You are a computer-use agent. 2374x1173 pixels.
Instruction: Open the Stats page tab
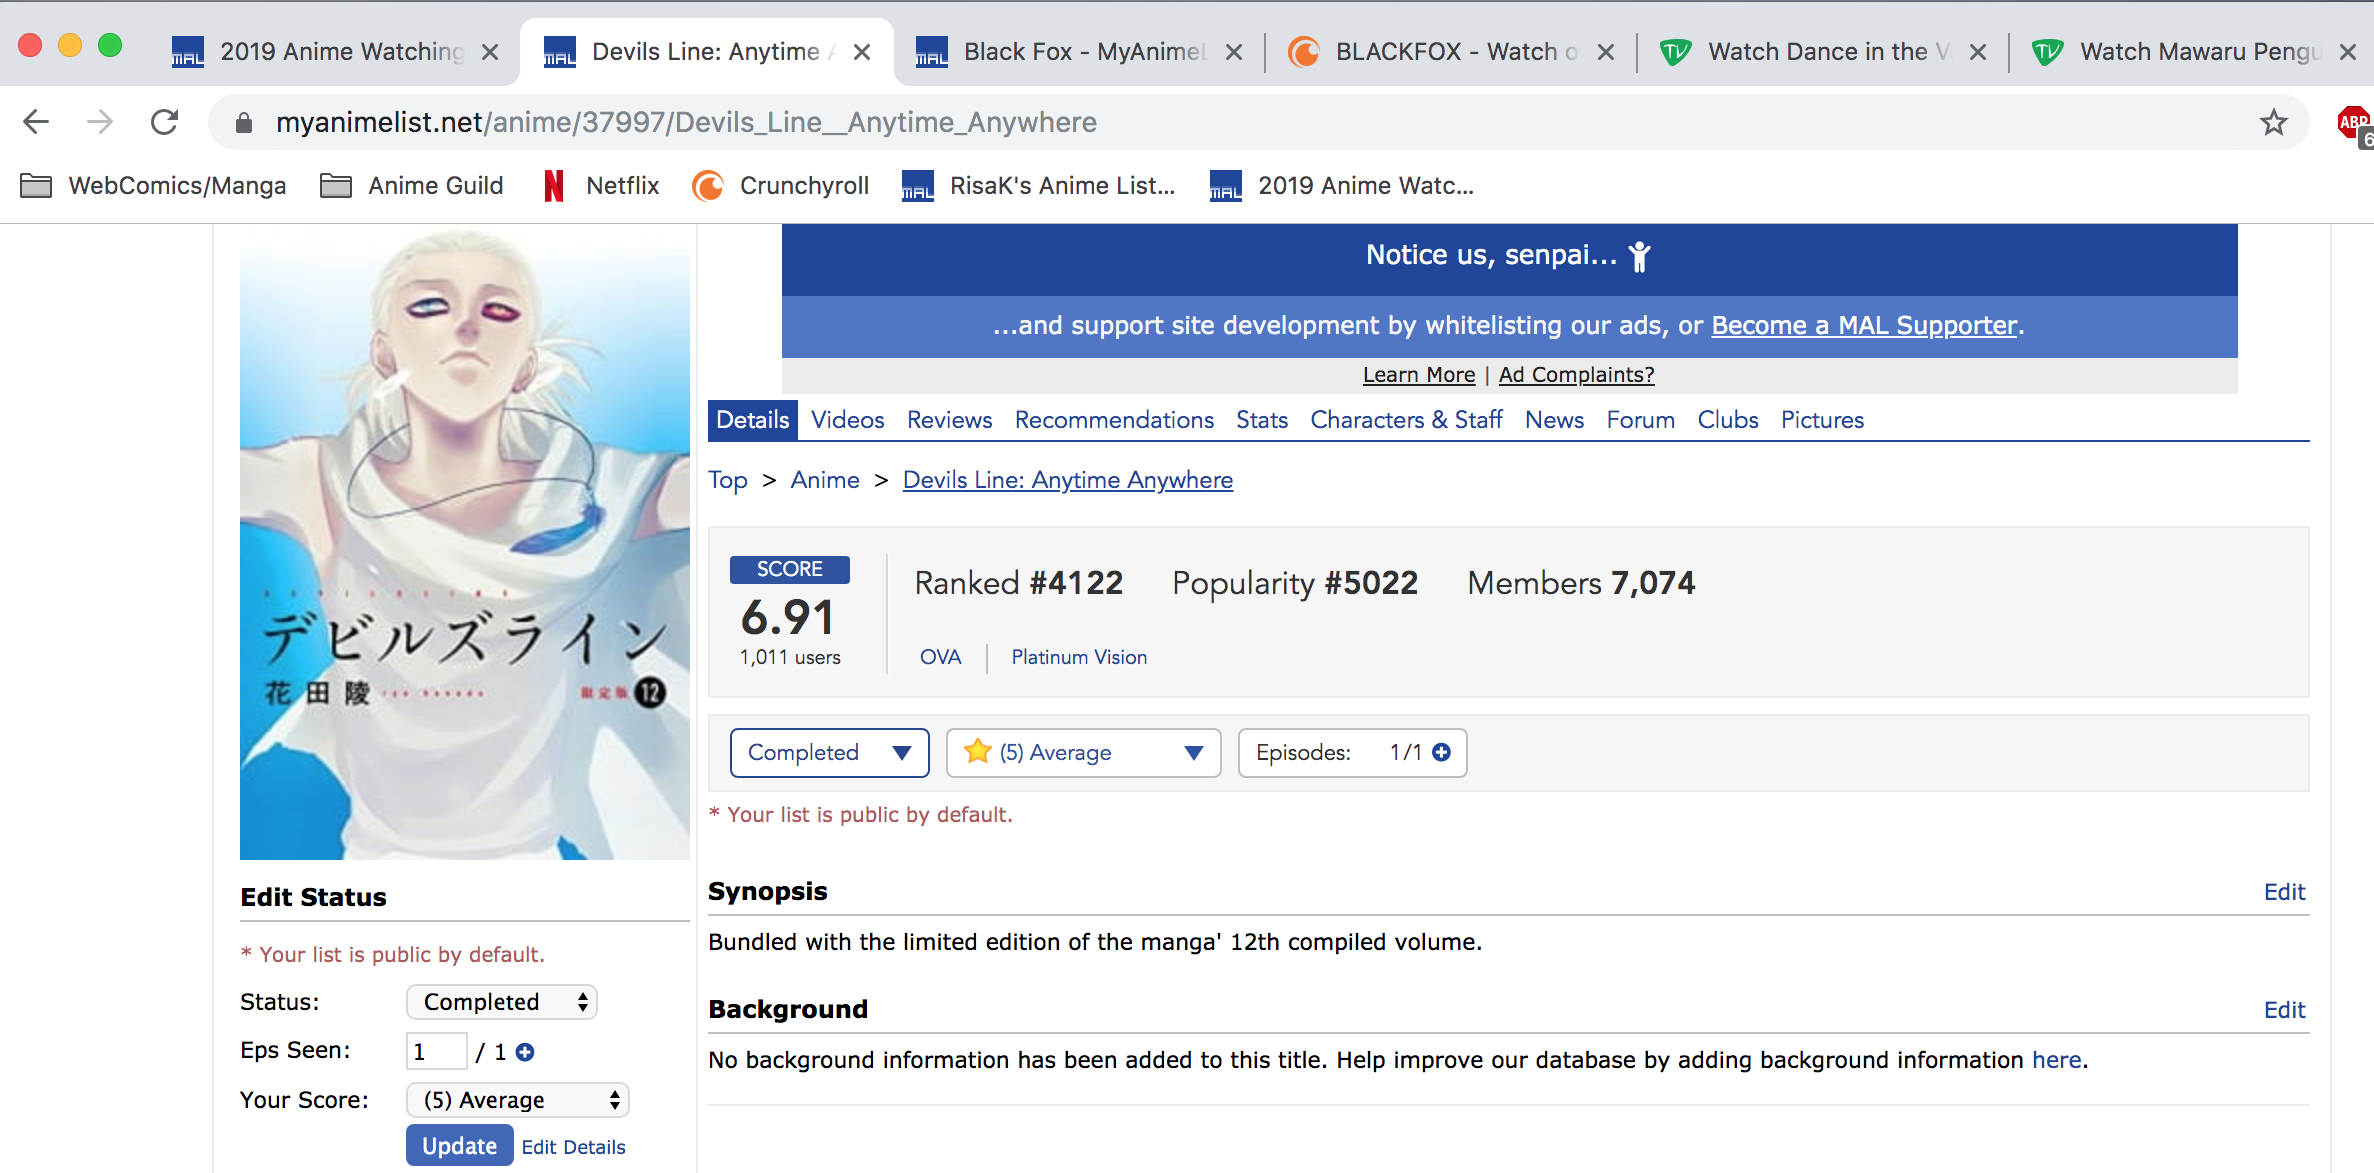(x=1262, y=420)
